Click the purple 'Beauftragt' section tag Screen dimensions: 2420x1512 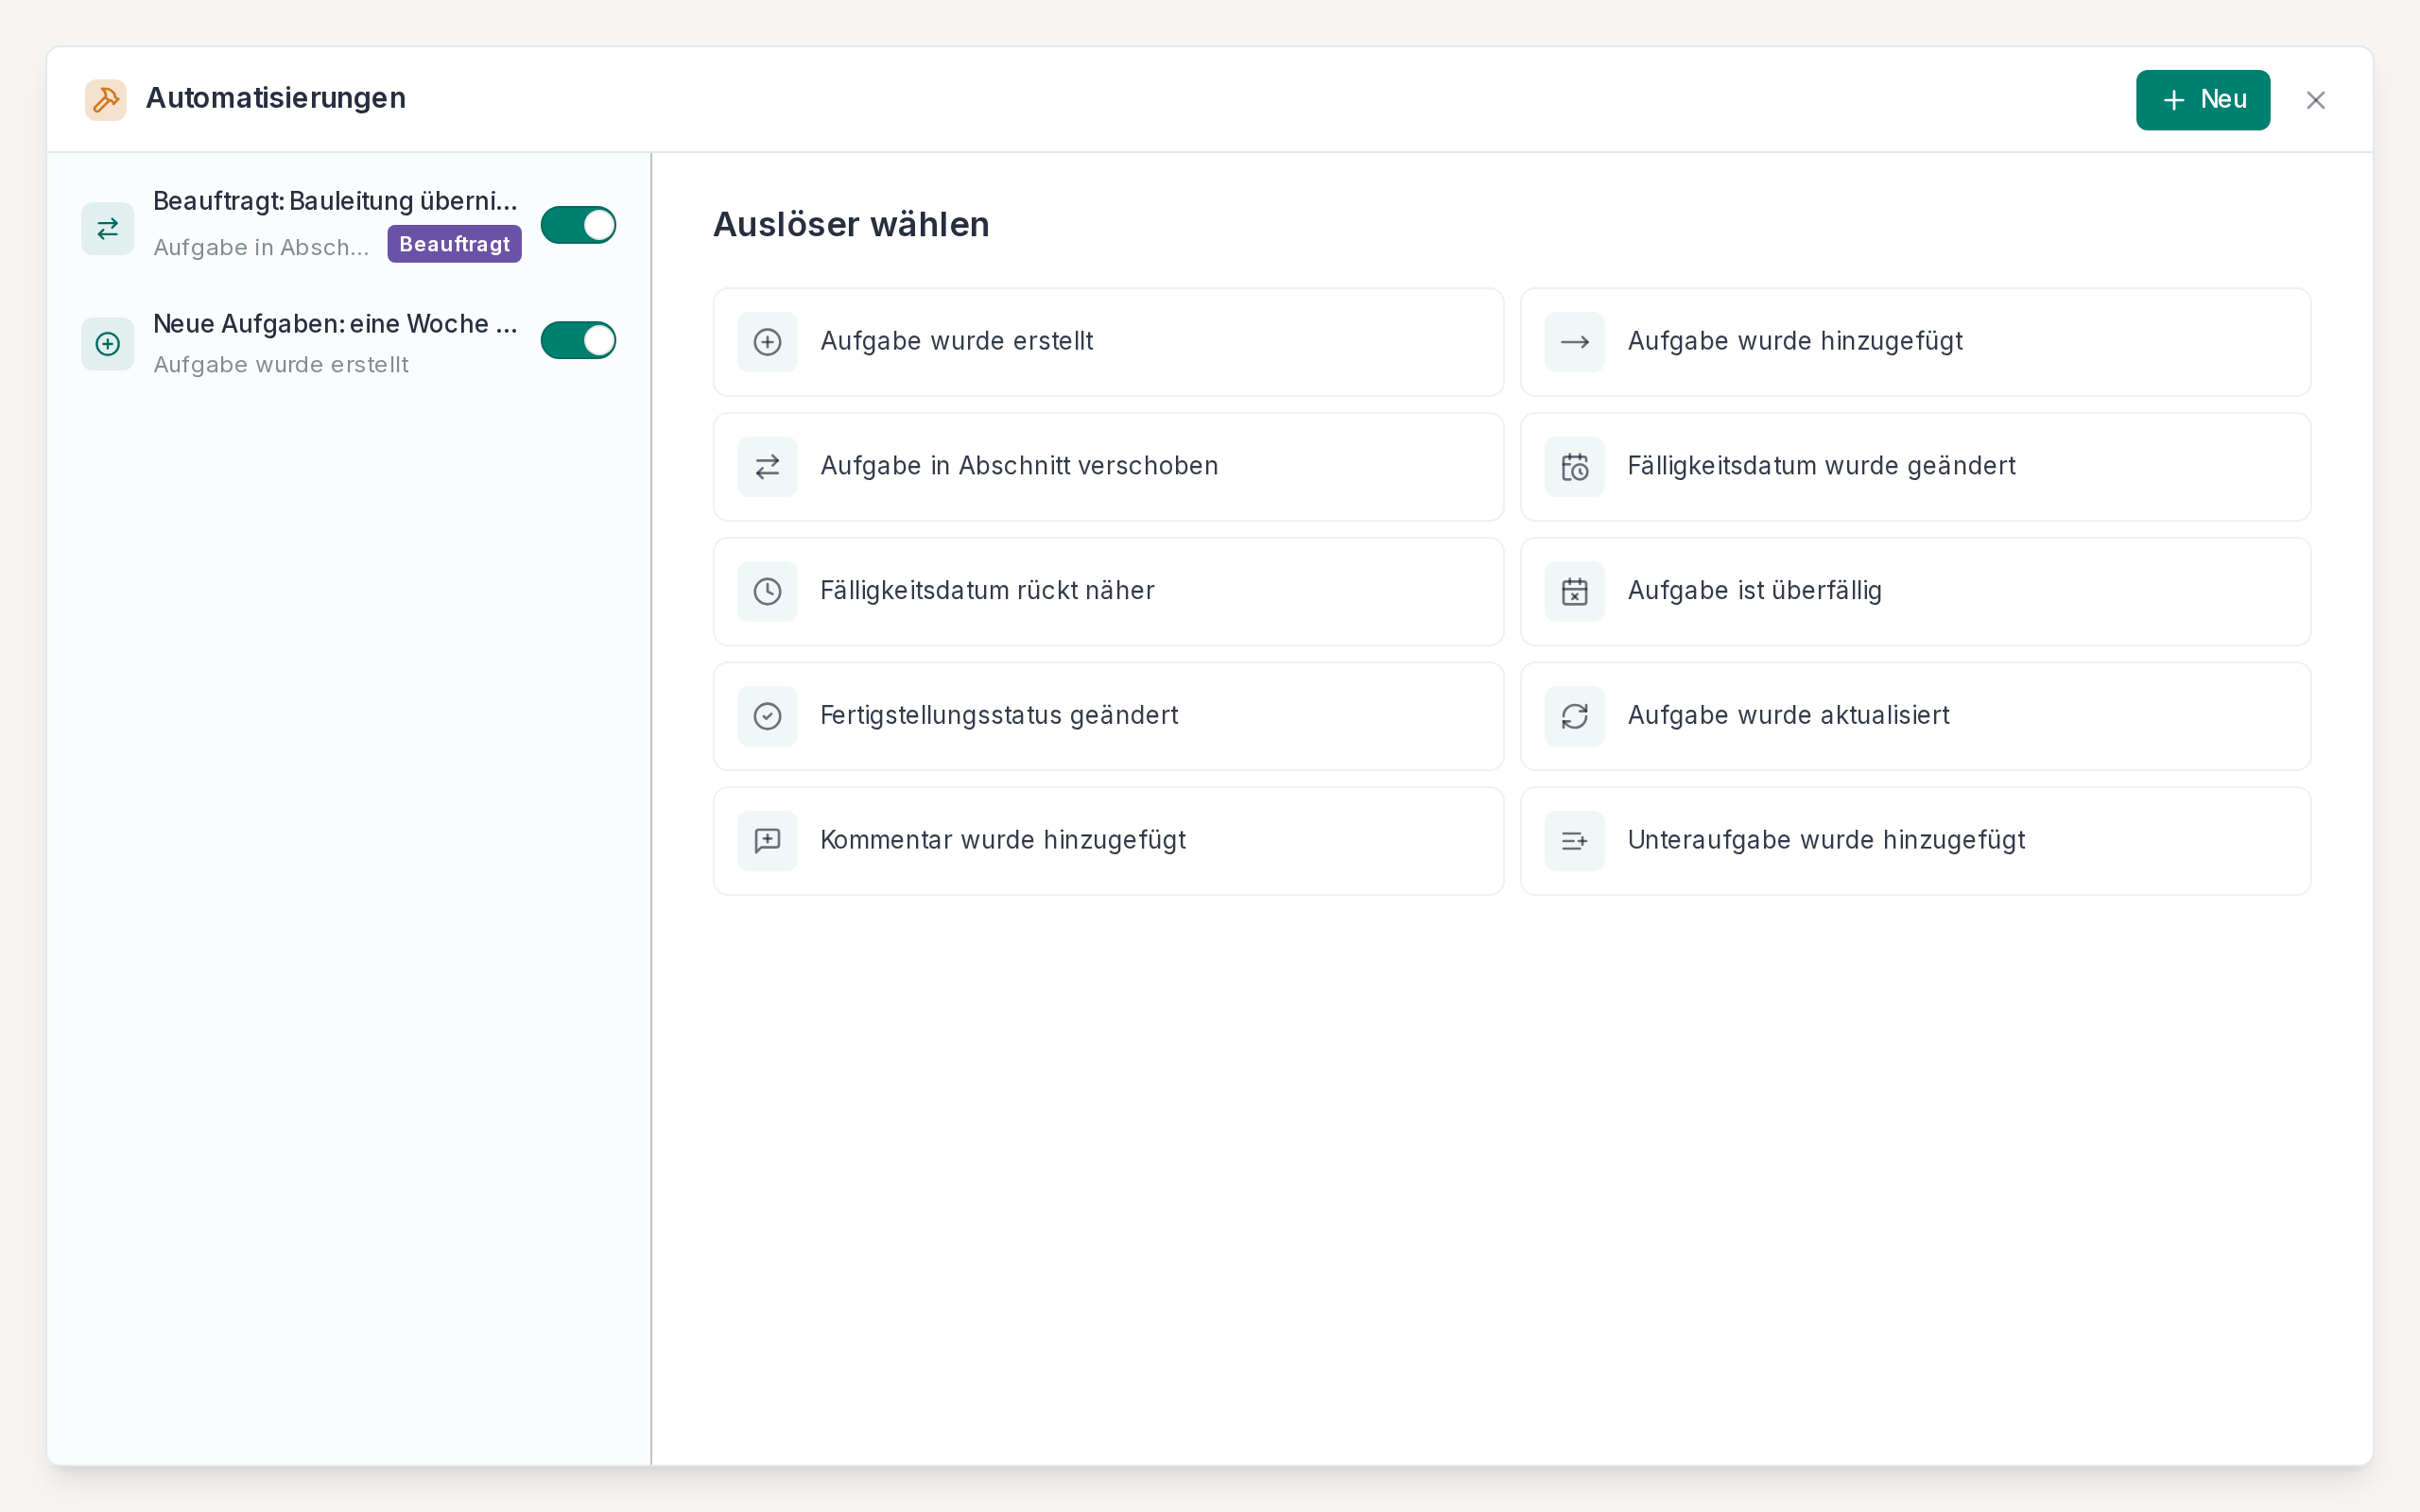[x=455, y=244]
